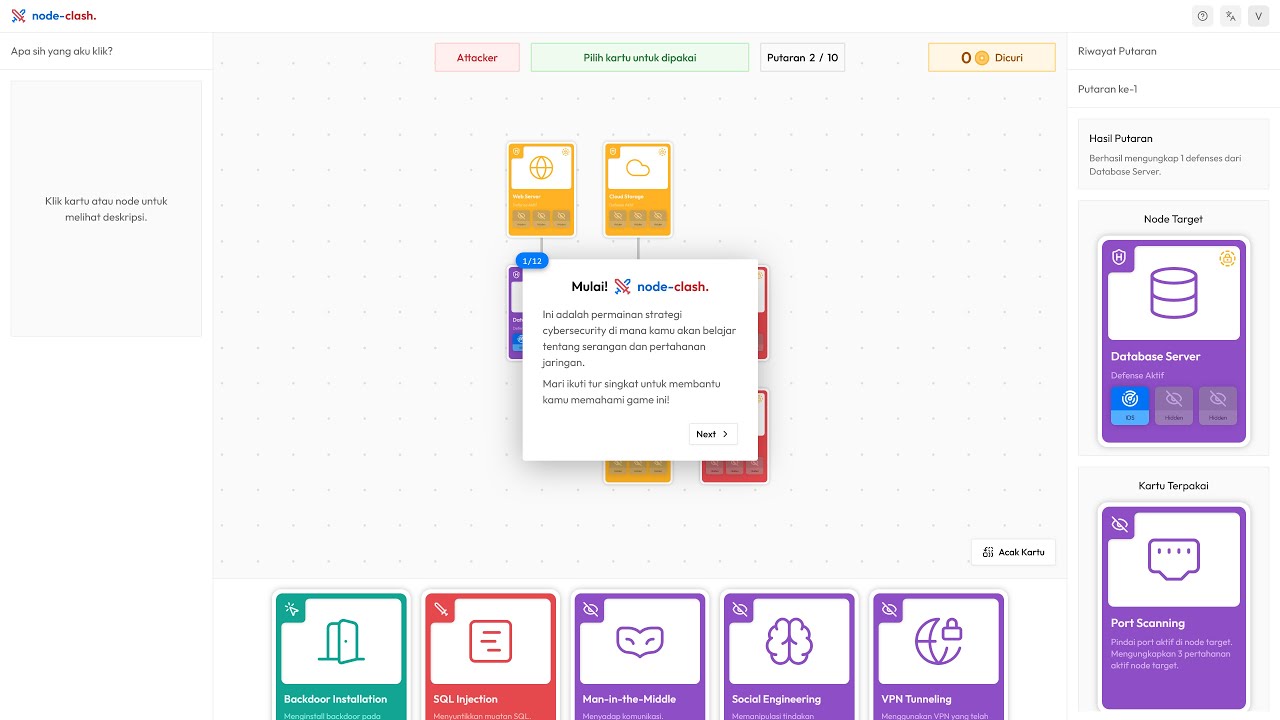Open the Riwayat Putaran panel
The width and height of the screenshot is (1280, 720).
pyautogui.click(x=1117, y=50)
